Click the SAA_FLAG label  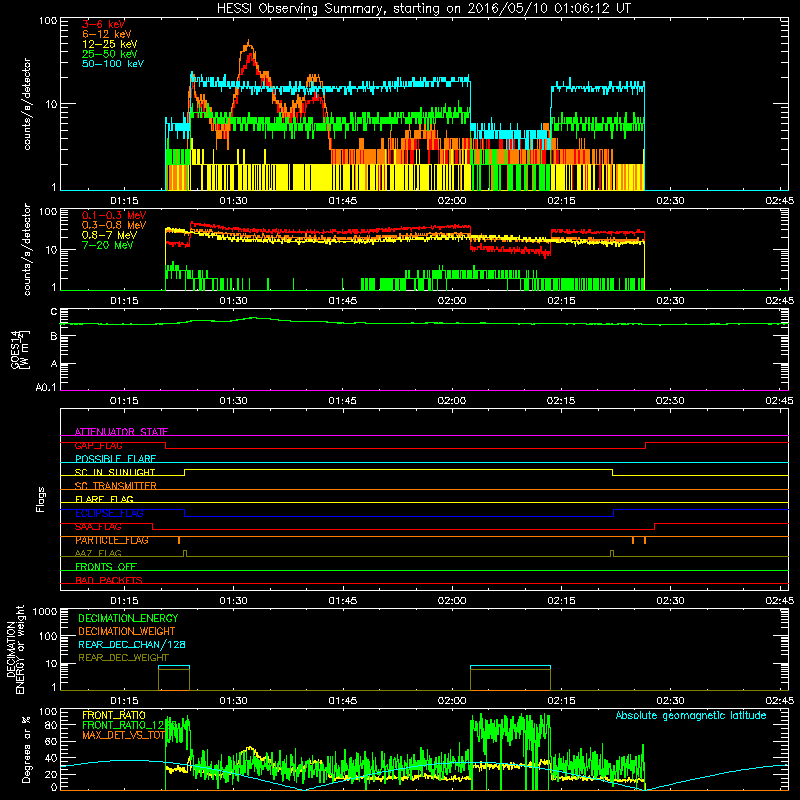coord(98,527)
